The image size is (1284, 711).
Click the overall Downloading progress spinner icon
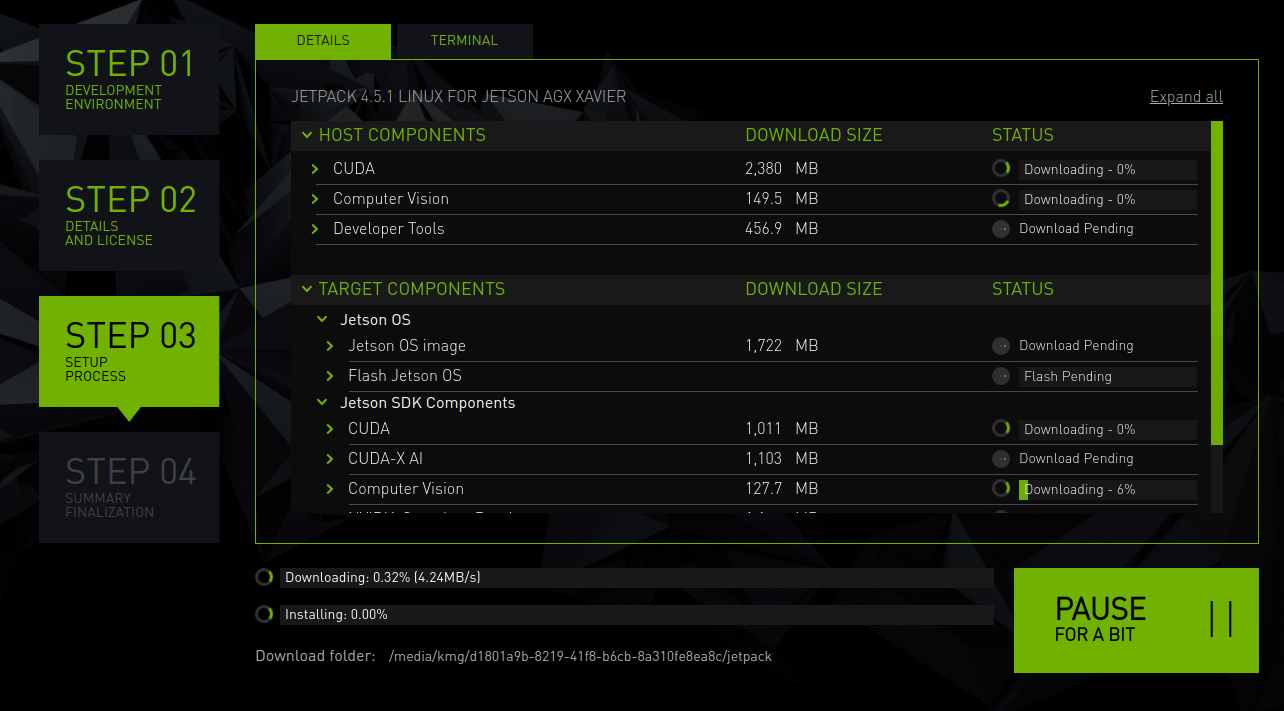pos(264,577)
